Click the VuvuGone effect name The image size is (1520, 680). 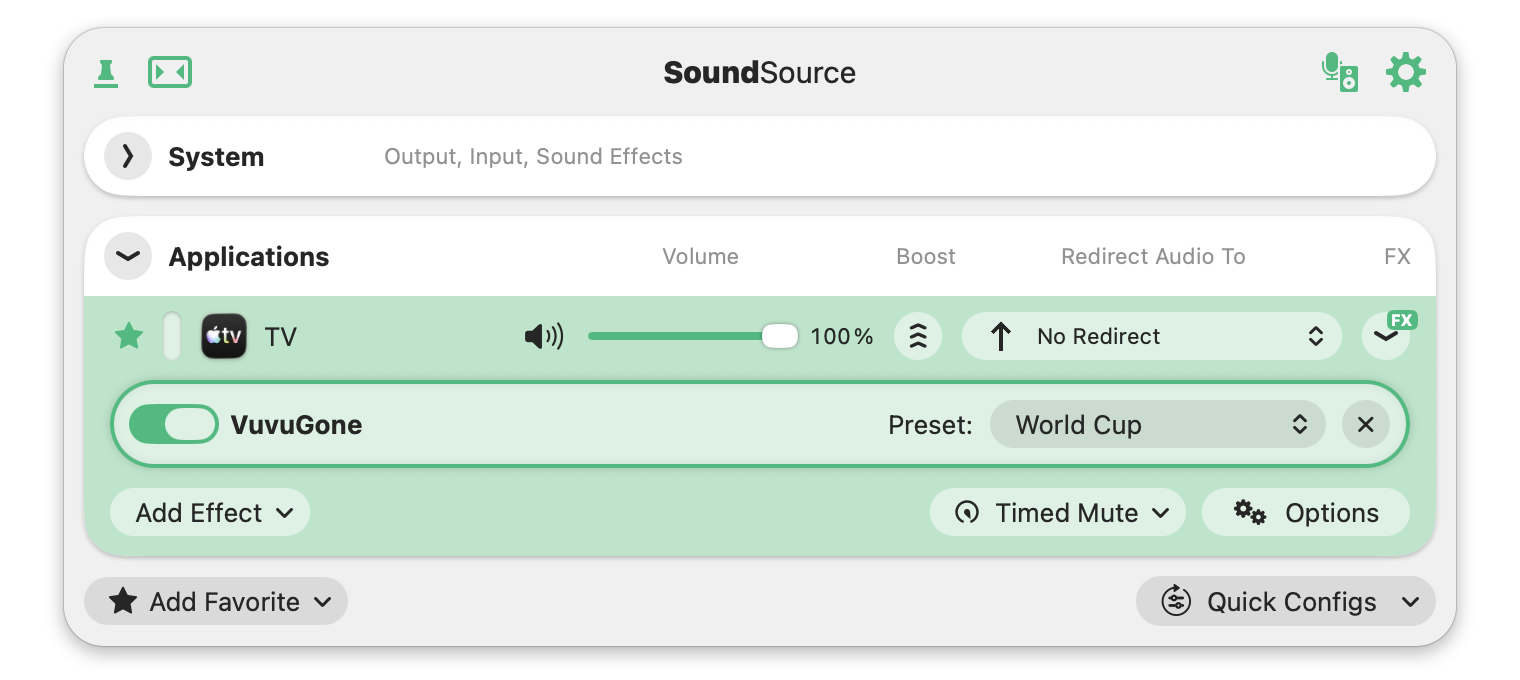pyautogui.click(x=296, y=424)
